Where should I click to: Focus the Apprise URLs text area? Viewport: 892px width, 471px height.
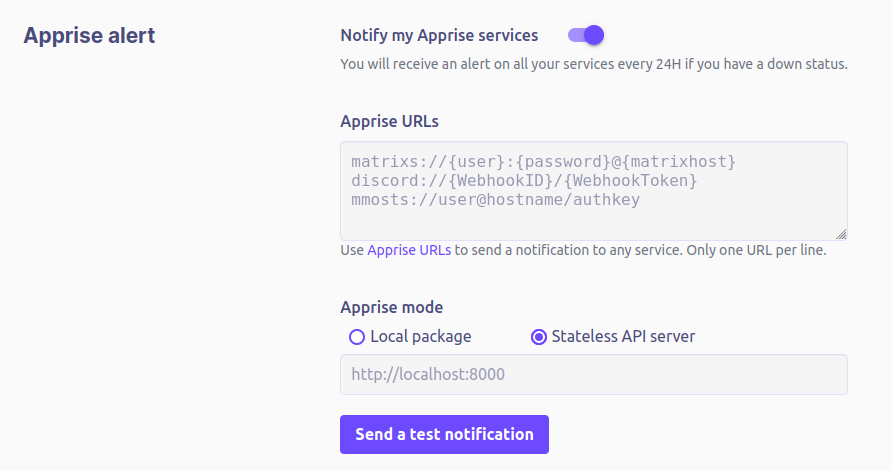tap(594, 191)
